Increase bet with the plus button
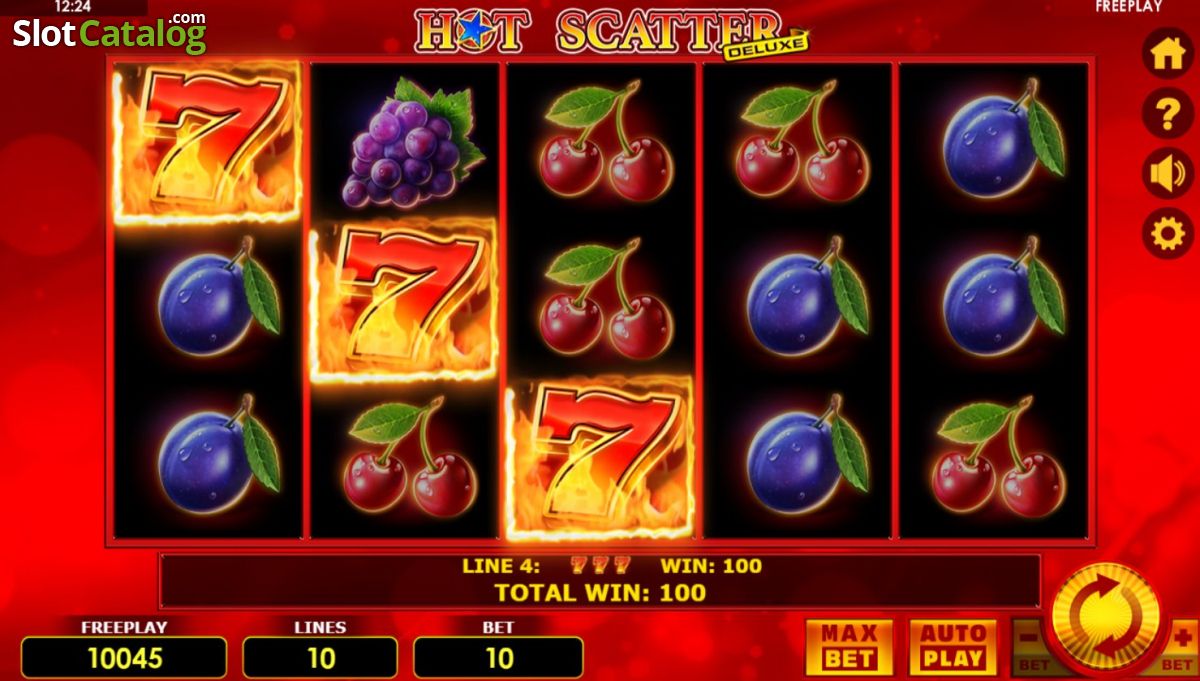This screenshot has height=681, width=1200. pos(1181,646)
